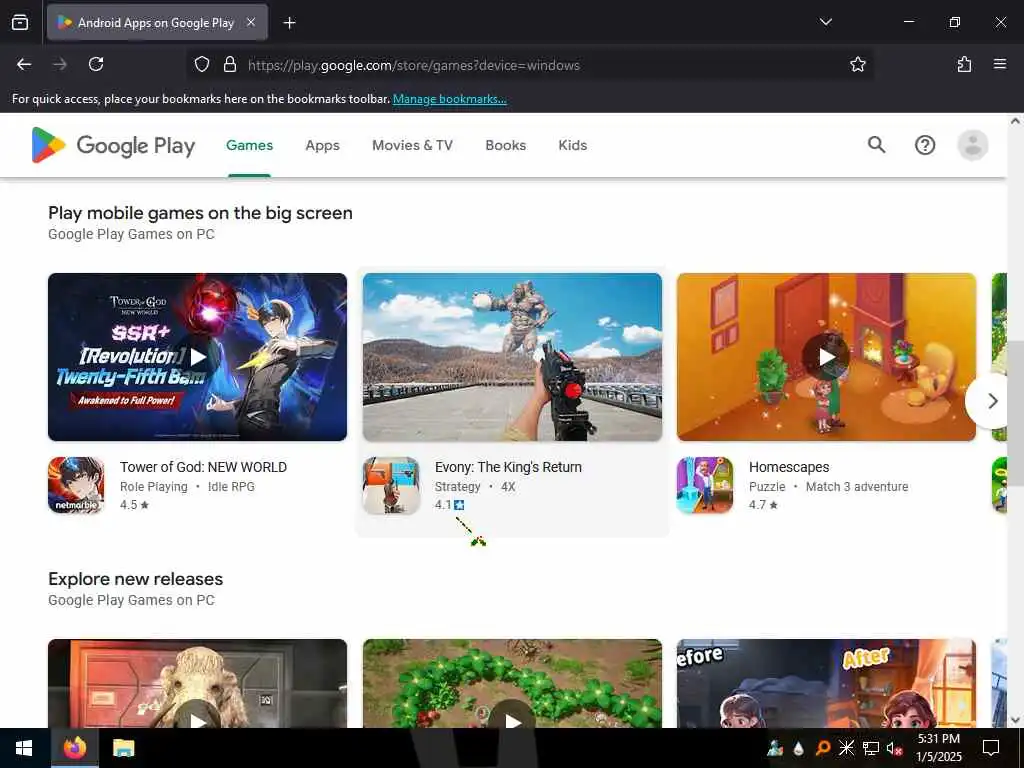The image size is (1024, 768).
Task: Reload the current page
Action: [96, 64]
